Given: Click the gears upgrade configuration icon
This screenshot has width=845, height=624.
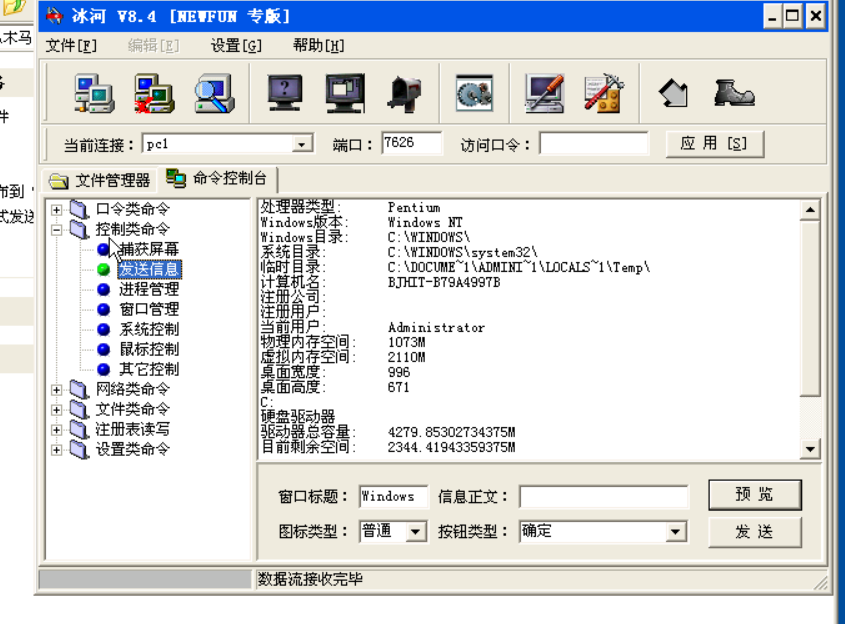Looking at the screenshot, I should 474,93.
